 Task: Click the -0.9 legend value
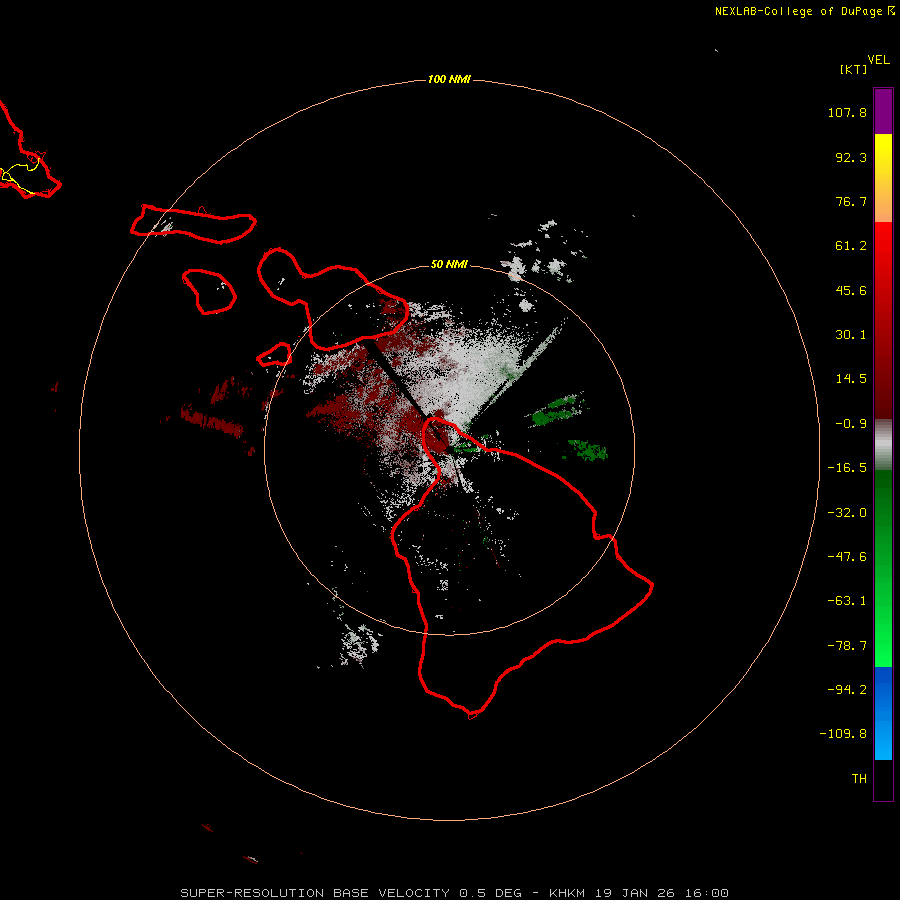pyautogui.click(x=851, y=424)
